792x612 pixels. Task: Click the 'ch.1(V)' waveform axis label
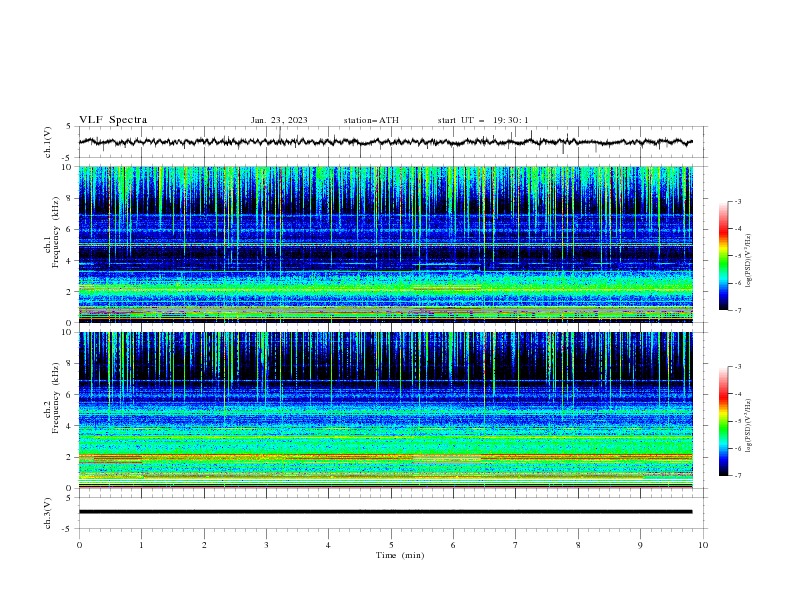(48, 142)
